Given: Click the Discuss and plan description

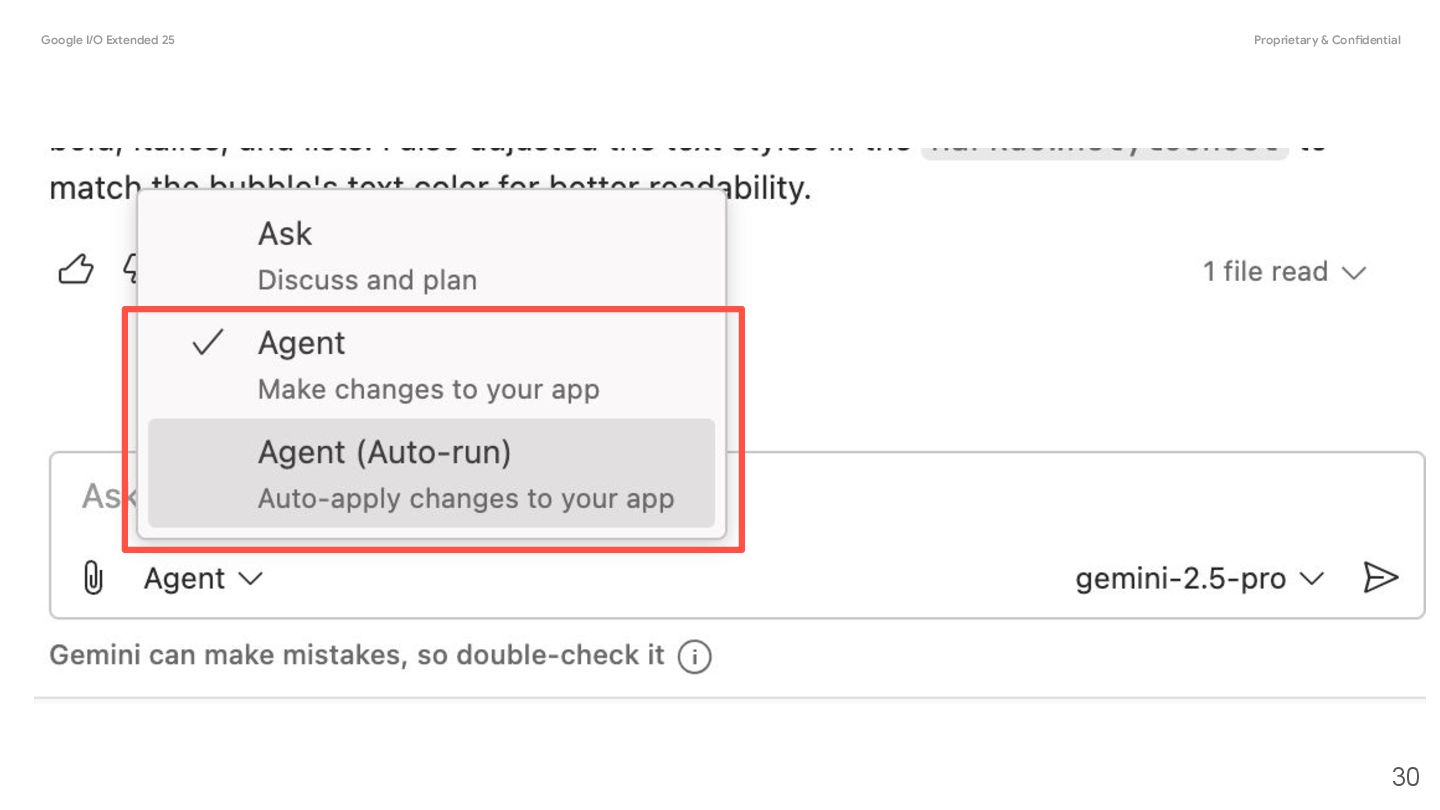Looking at the screenshot, I should [x=367, y=280].
